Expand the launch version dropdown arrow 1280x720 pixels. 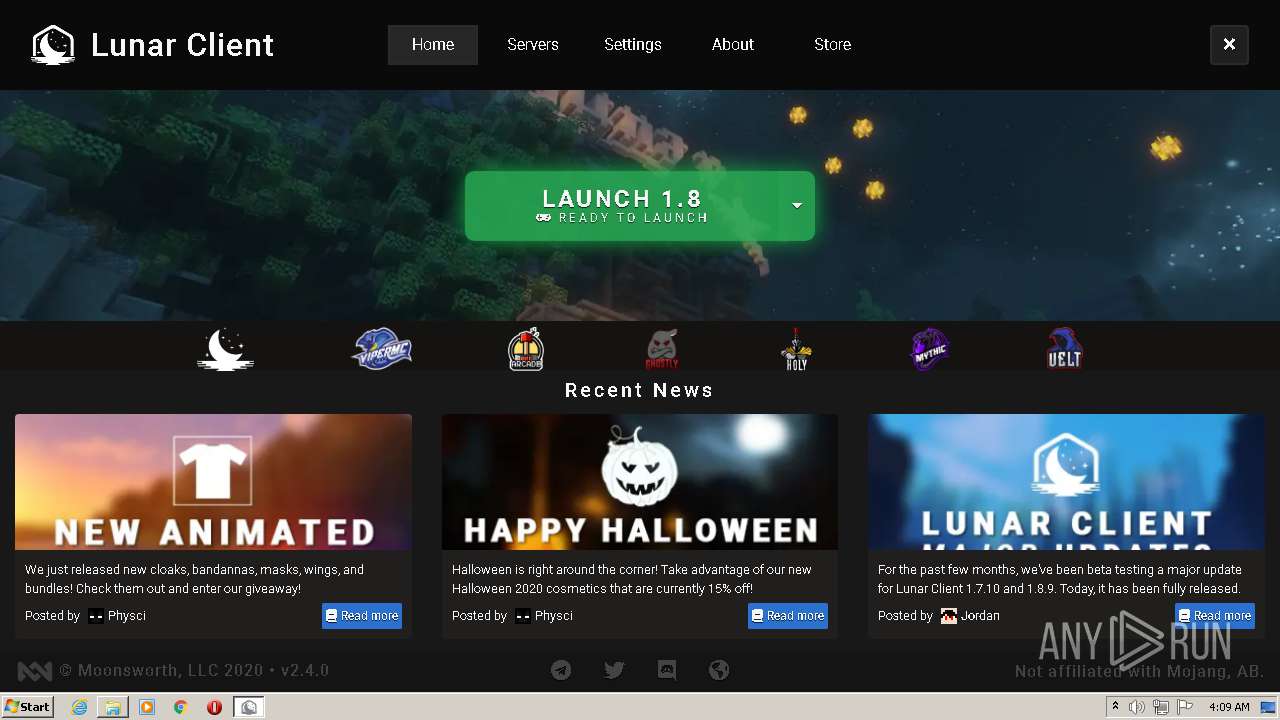(797, 206)
